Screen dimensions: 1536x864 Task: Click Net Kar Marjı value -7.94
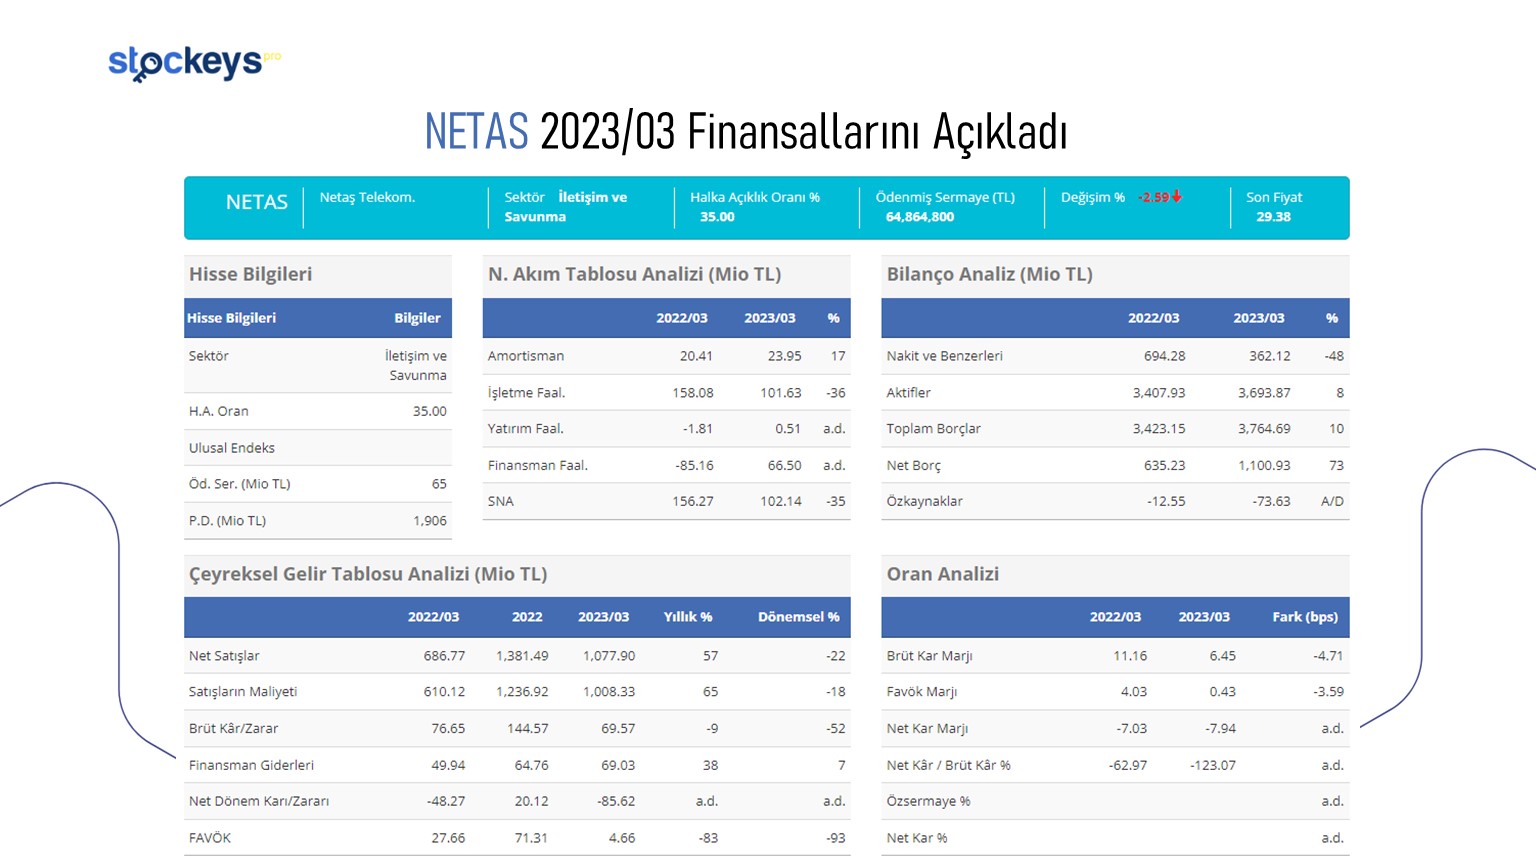click(x=1220, y=728)
